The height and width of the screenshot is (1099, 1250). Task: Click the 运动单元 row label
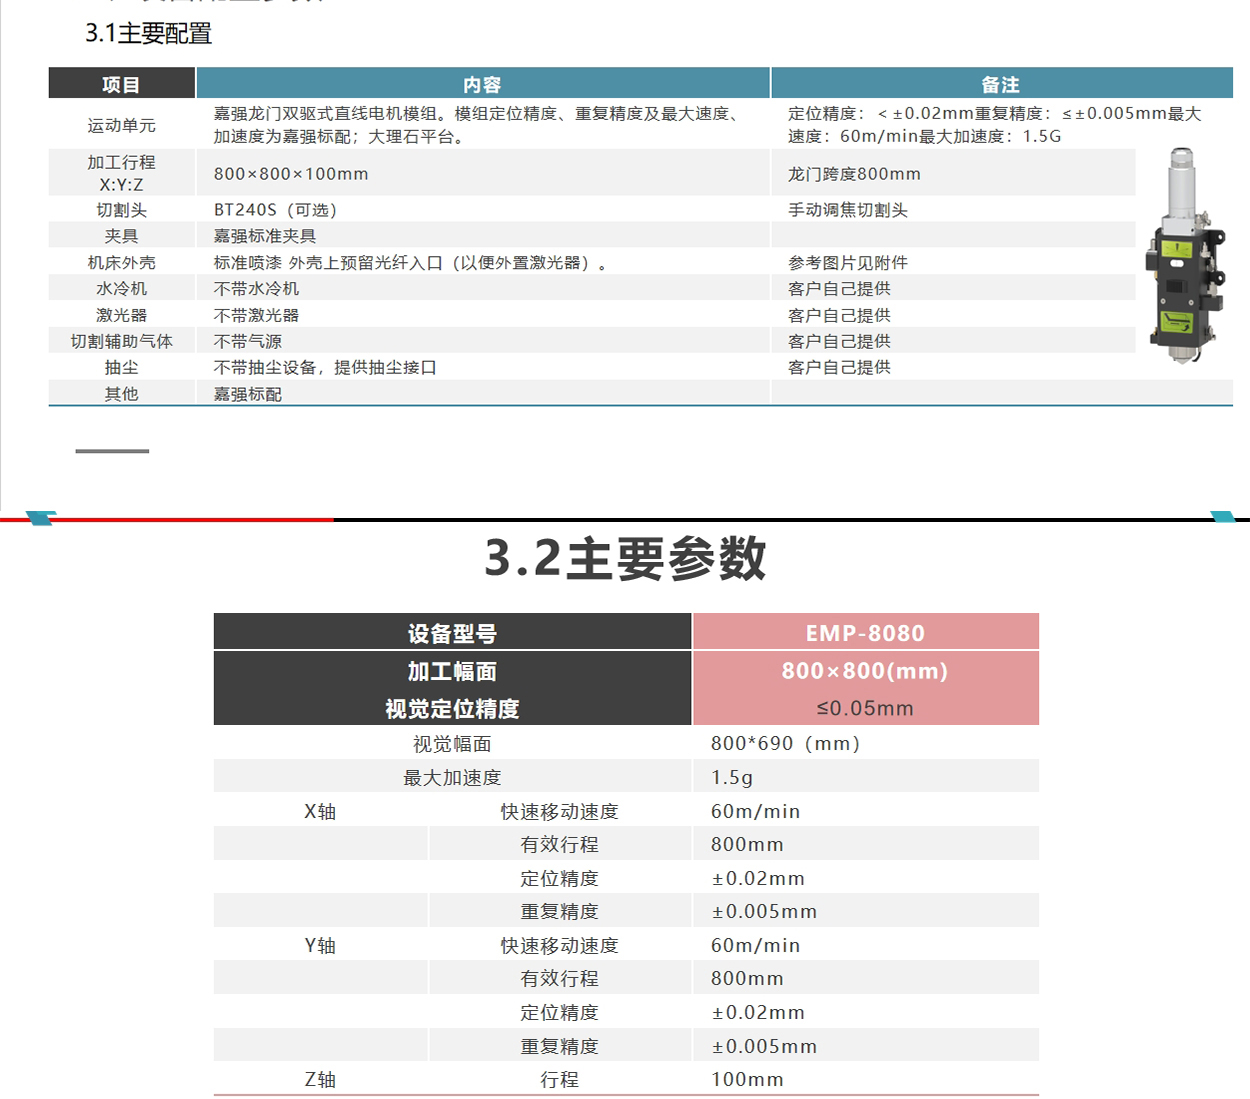(121, 125)
